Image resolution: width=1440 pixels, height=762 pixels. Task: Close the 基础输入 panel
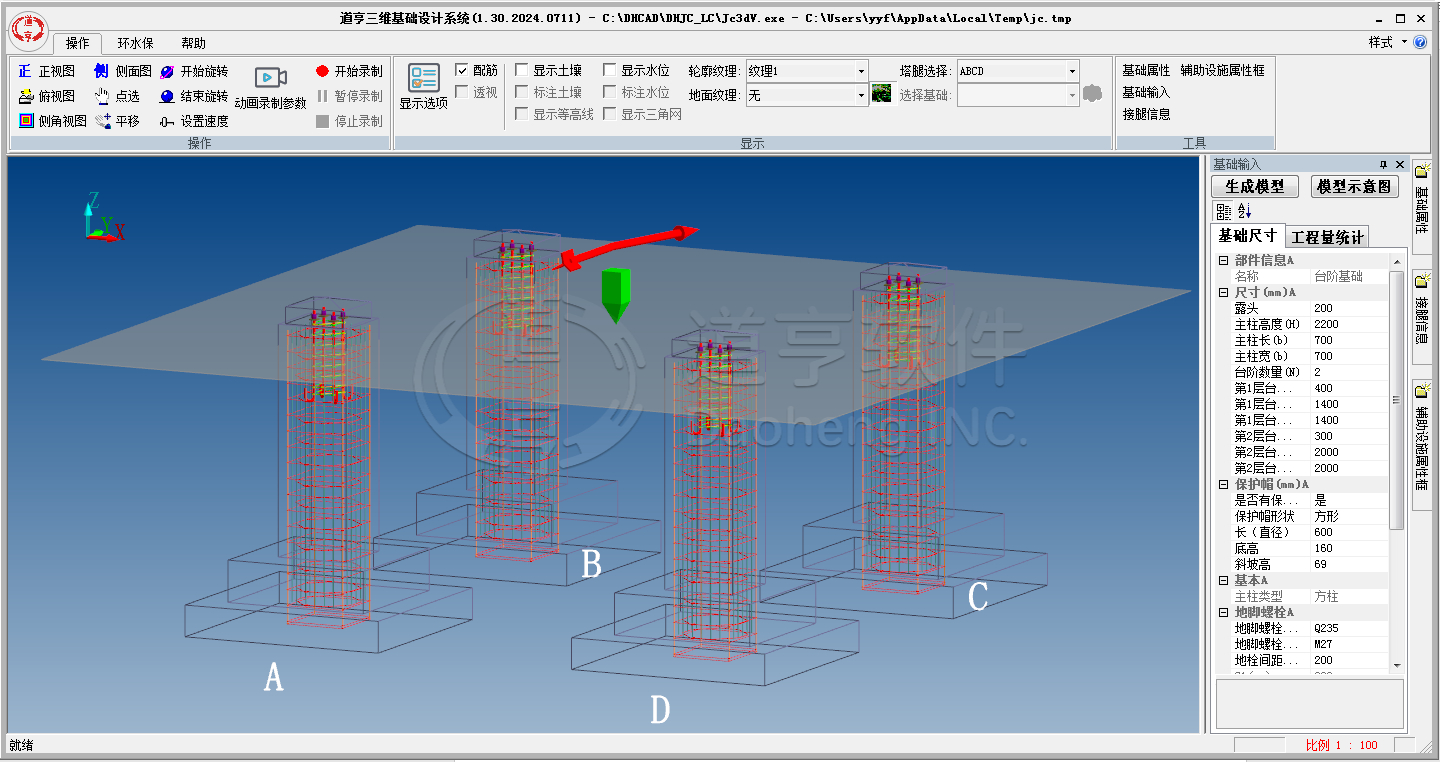coord(1399,164)
